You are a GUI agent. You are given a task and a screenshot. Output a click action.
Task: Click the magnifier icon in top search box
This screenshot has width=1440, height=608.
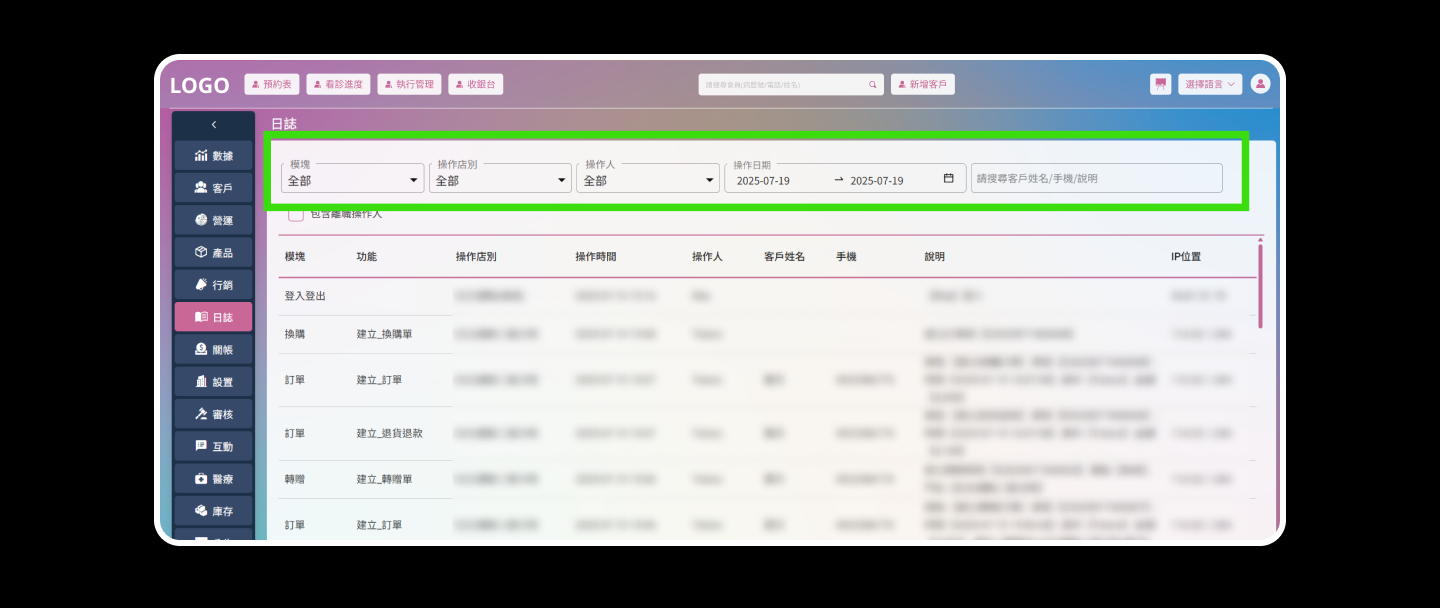(872, 85)
